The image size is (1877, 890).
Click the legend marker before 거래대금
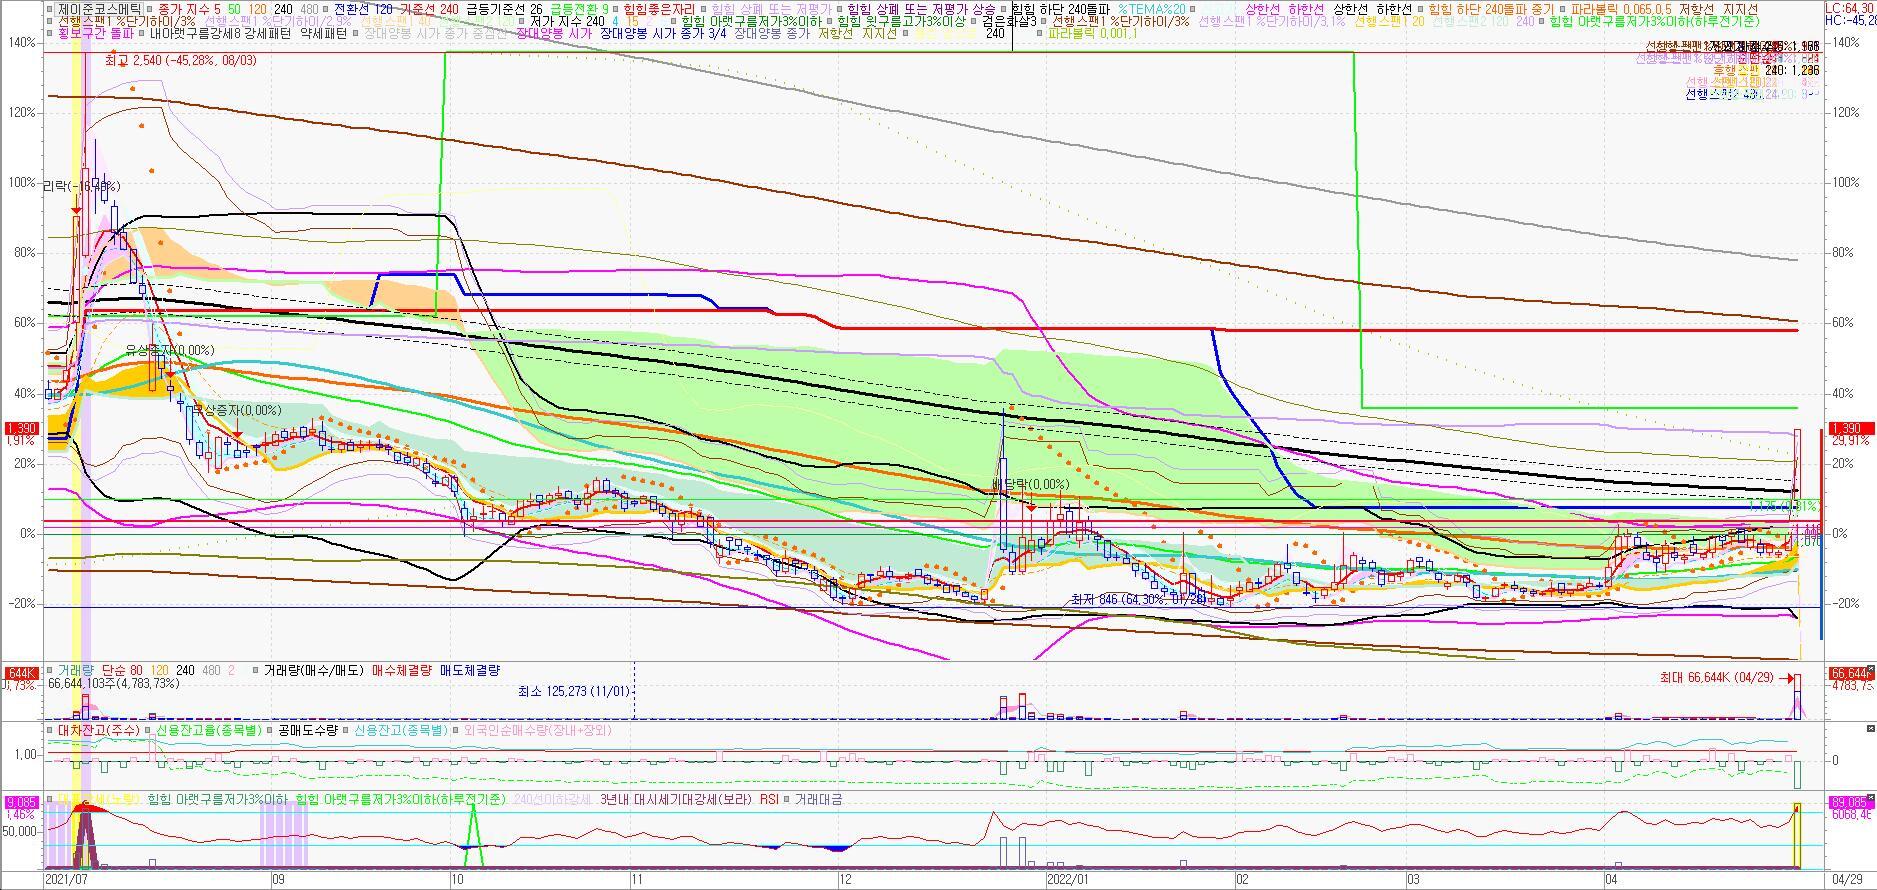[787, 799]
